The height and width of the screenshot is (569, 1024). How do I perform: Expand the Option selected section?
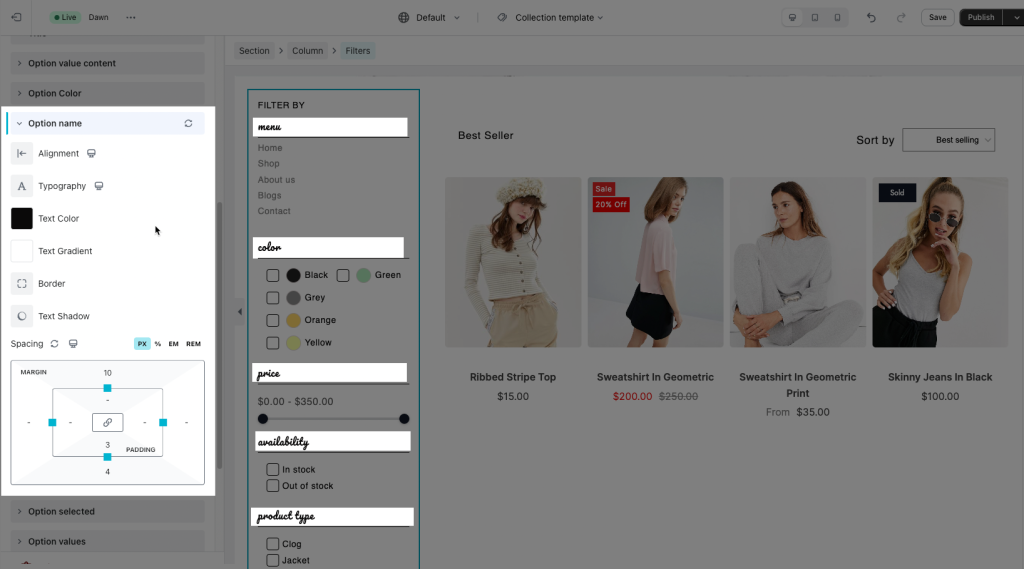(108, 512)
